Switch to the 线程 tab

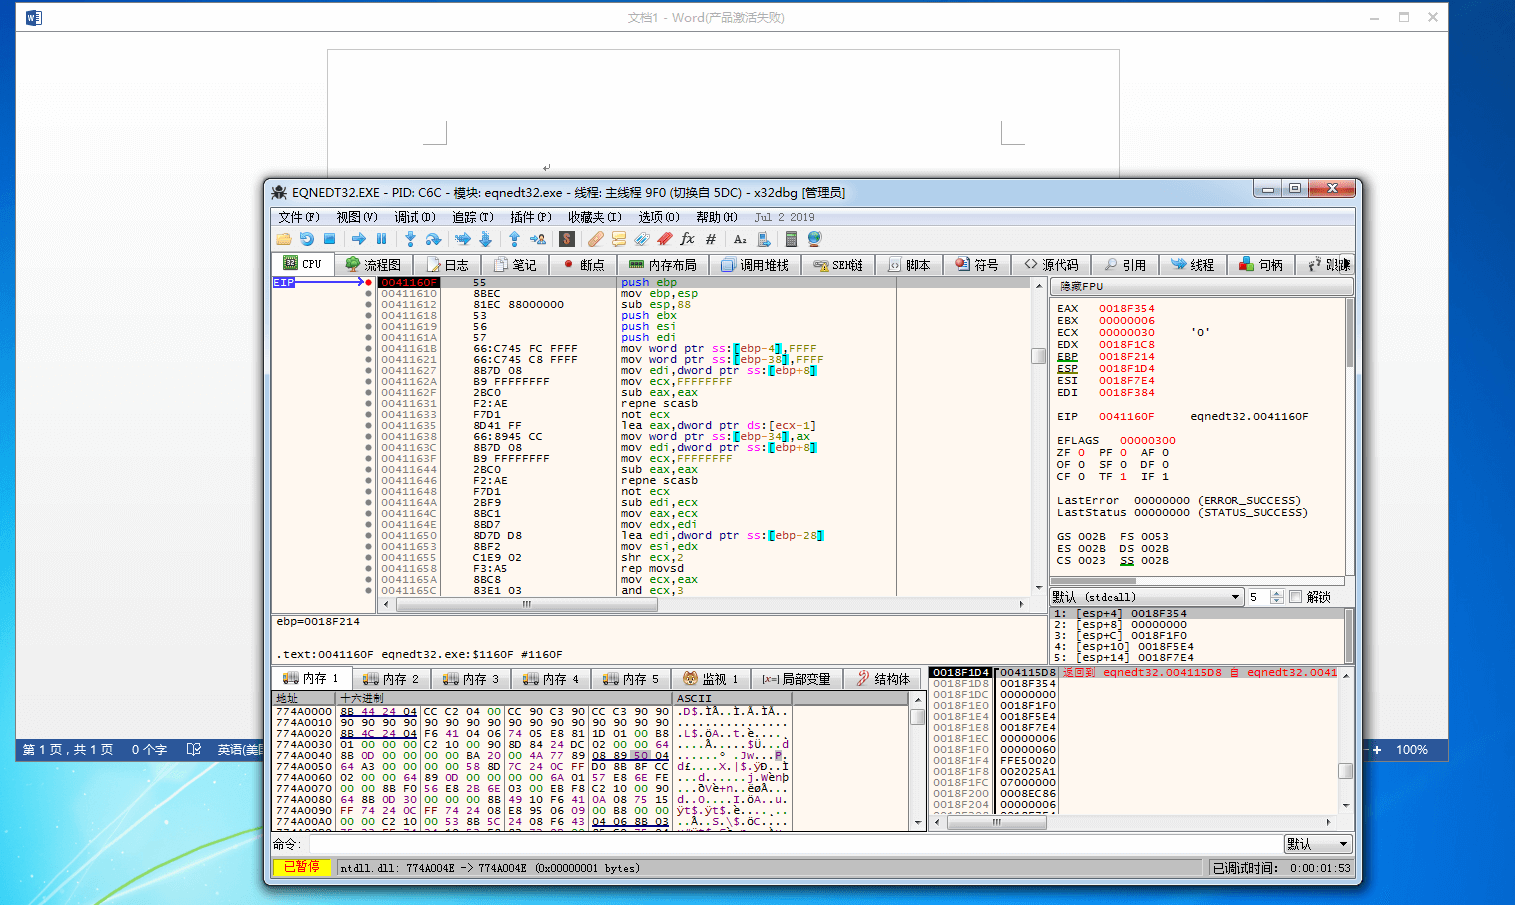coord(1193,265)
